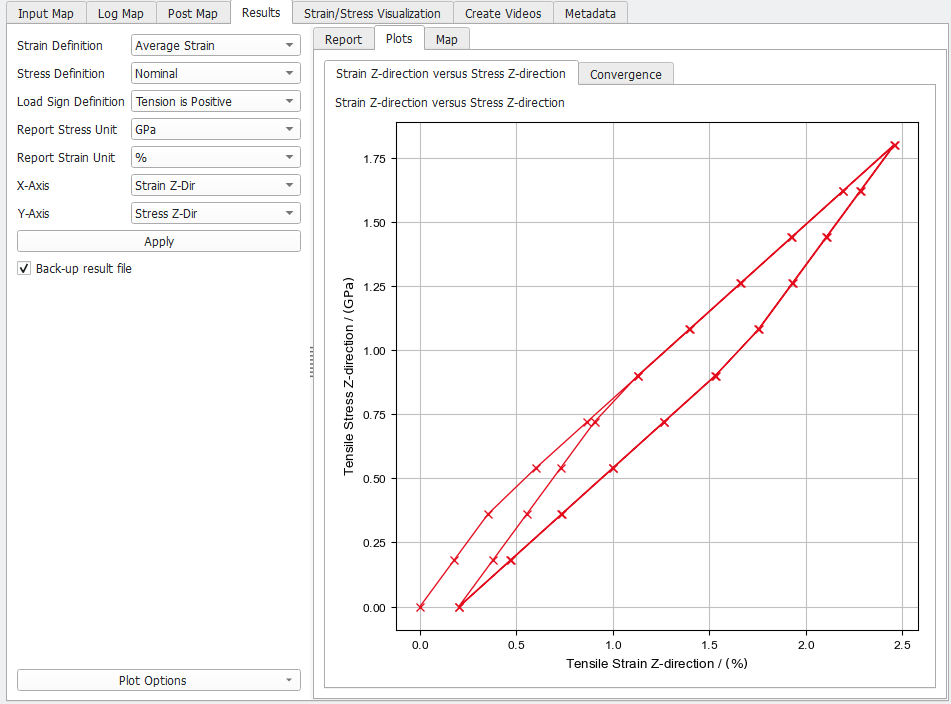Expand the X-Axis dropdown
951x704 pixels.
click(x=216, y=185)
